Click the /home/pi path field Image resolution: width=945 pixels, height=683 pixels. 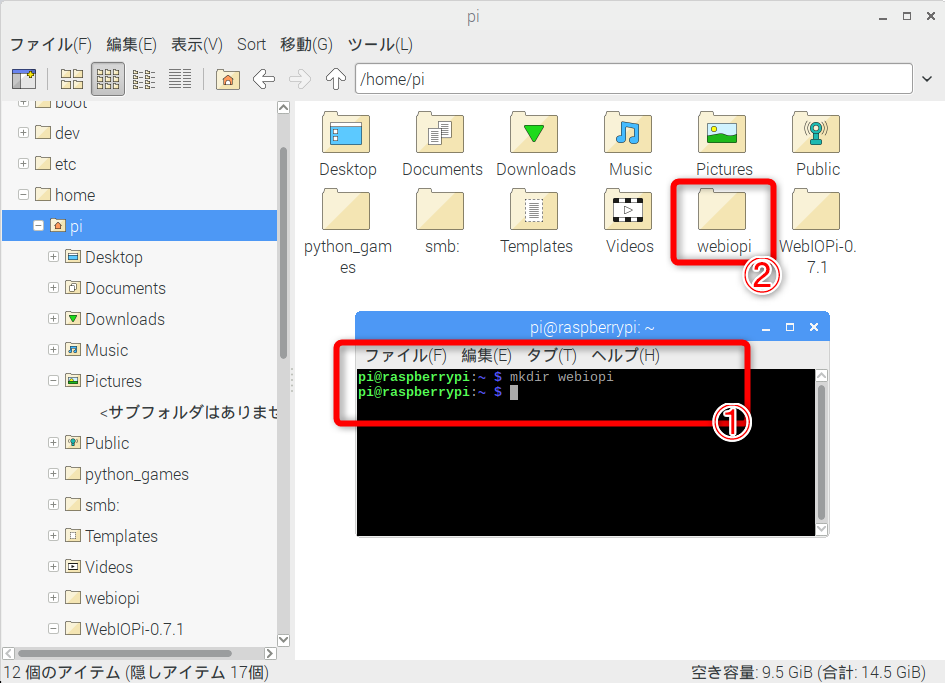[x=633, y=79]
